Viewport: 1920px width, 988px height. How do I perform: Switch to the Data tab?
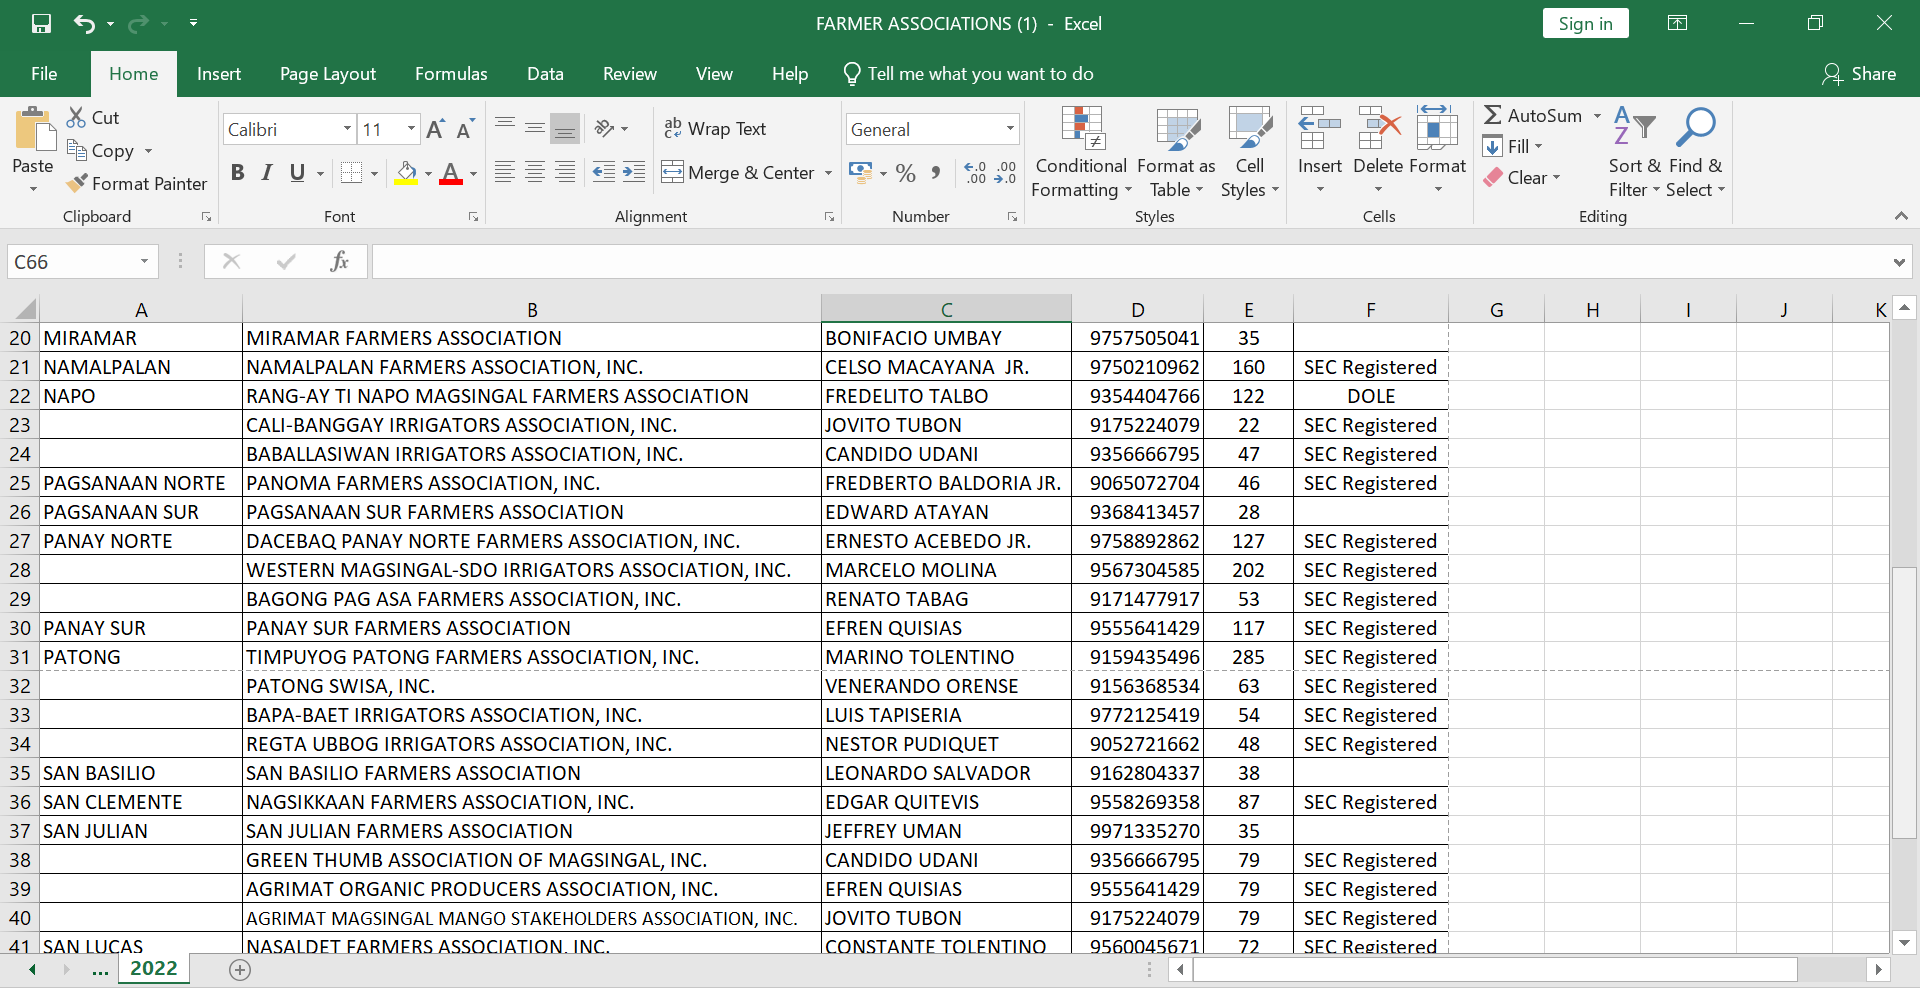[545, 74]
